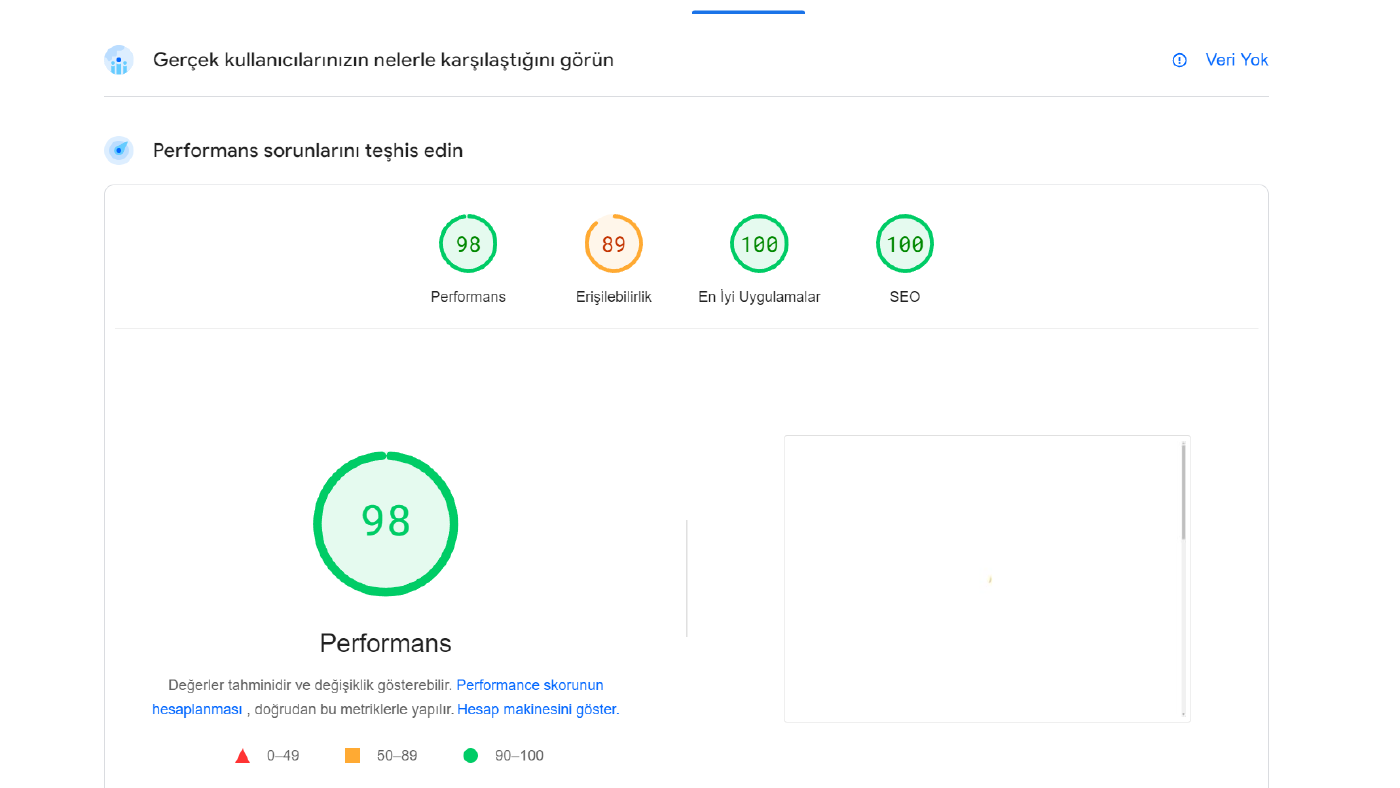
Task: Click the large 98 performance gauge
Action: [386, 524]
